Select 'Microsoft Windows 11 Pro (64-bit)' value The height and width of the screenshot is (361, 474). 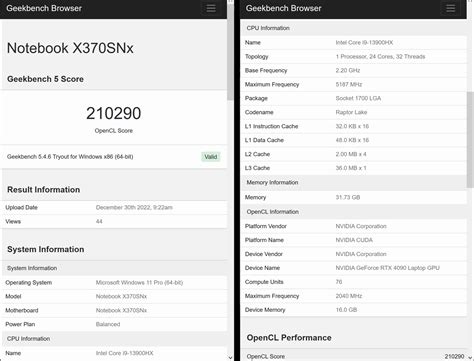click(x=139, y=283)
